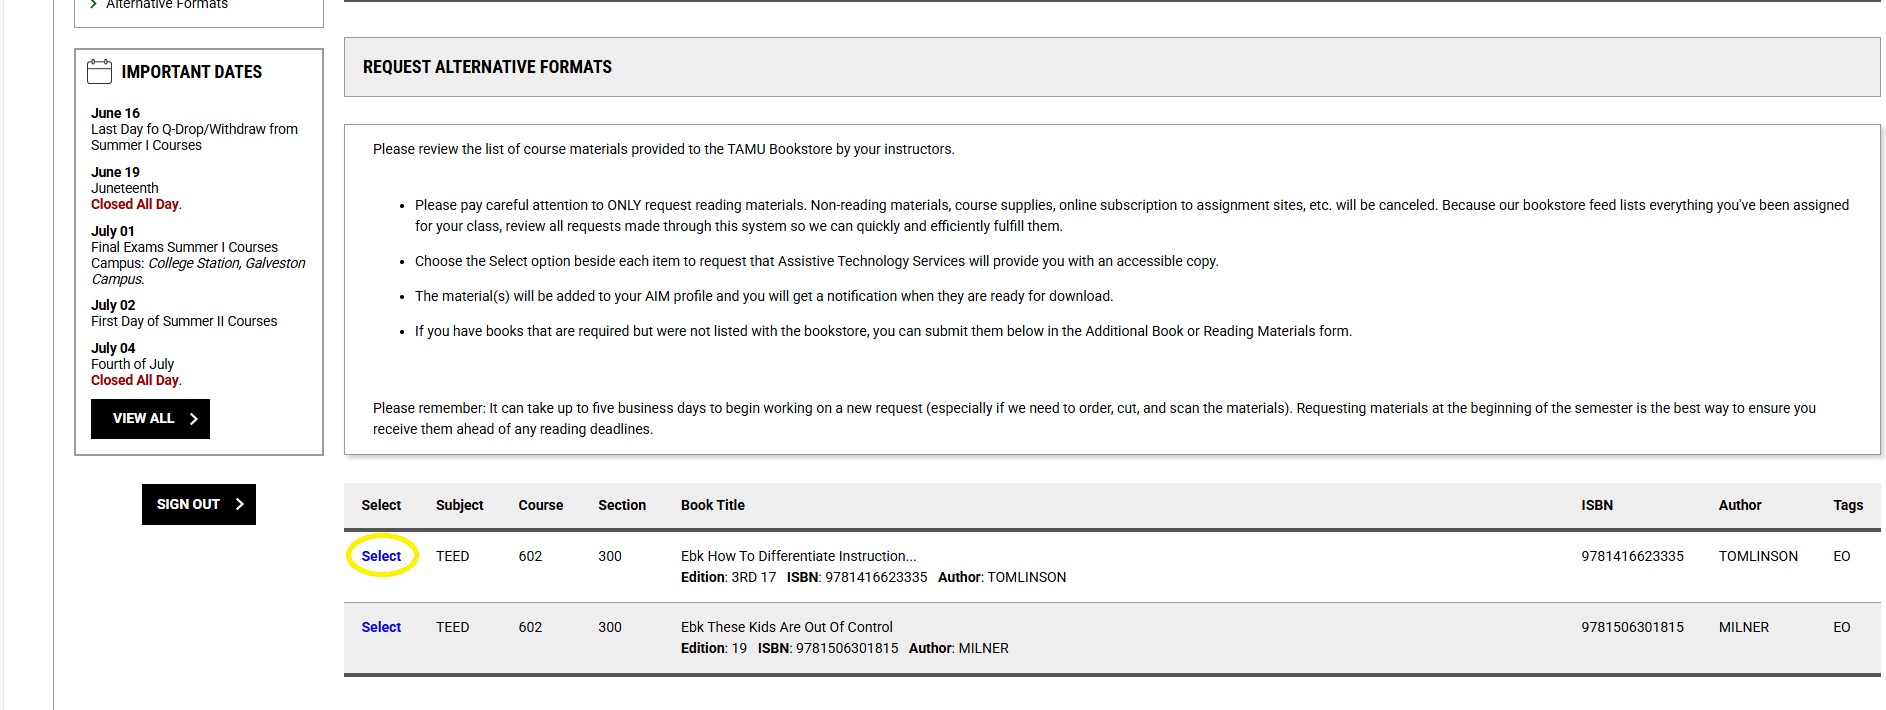
Task: Click the June 16 date entry
Action: (x=195, y=129)
